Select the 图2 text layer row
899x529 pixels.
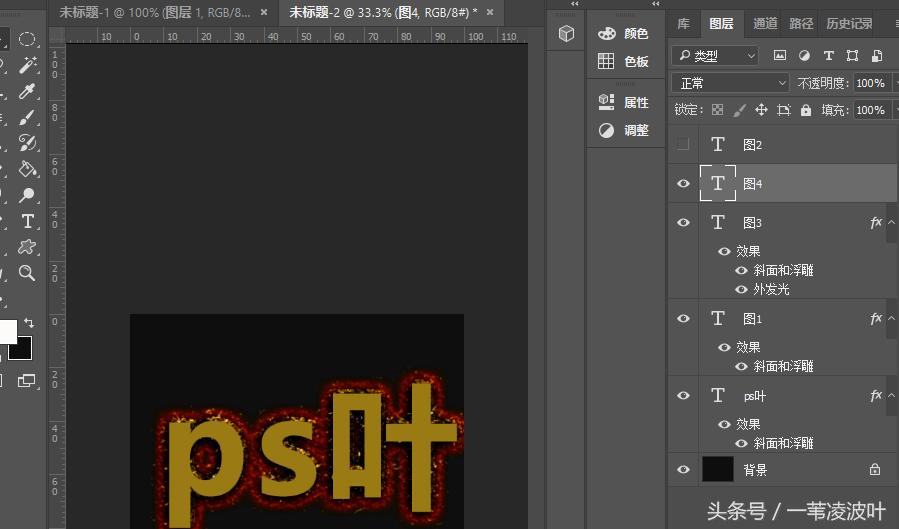point(783,144)
